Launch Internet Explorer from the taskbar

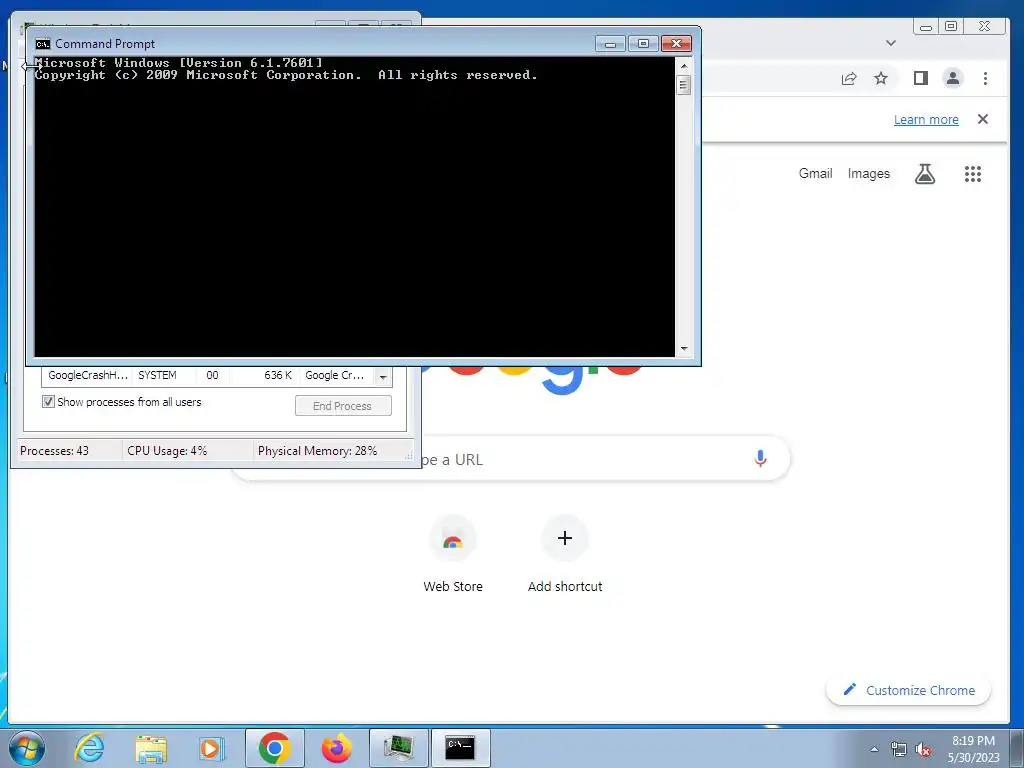[89, 748]
